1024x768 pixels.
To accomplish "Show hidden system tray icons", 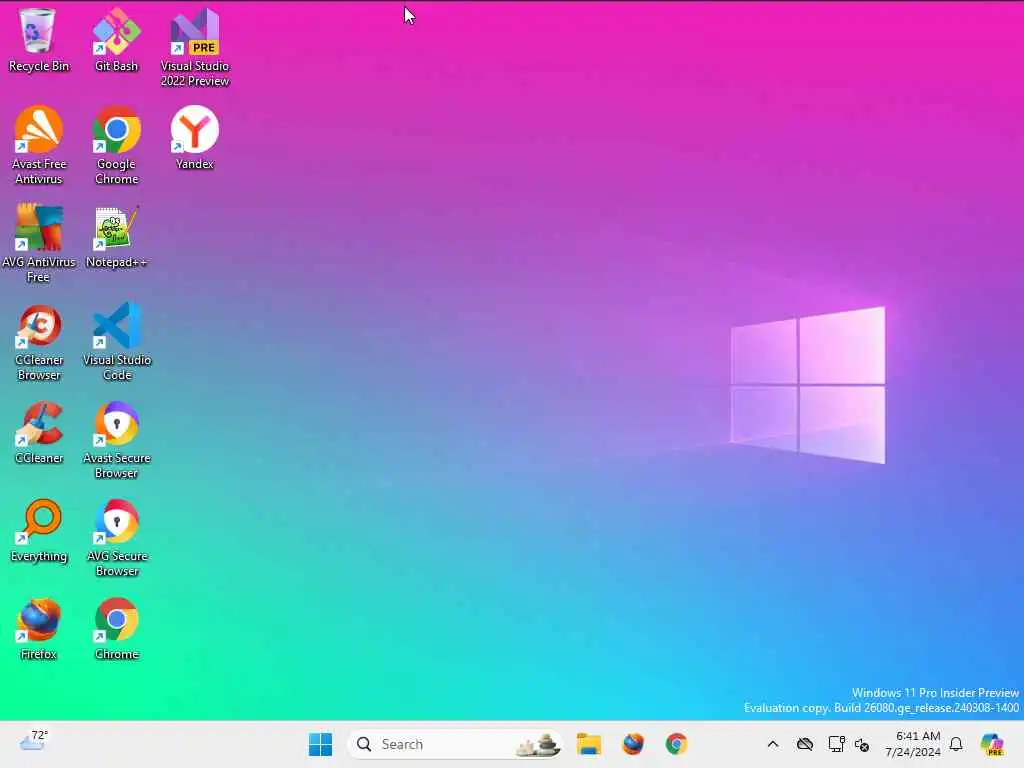I will pyautogui.click(x=773, y=744).
